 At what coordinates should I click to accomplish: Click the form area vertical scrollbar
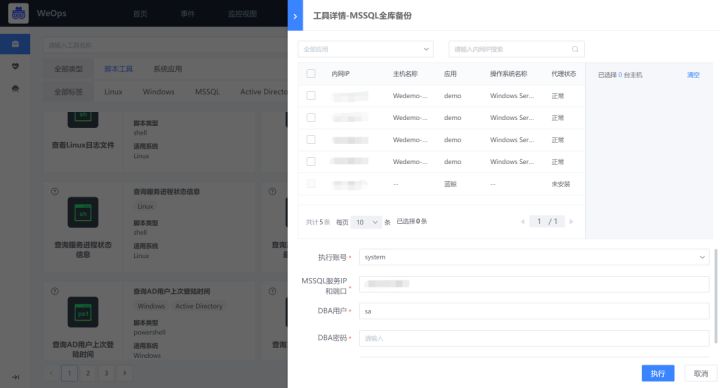(715, 296)
